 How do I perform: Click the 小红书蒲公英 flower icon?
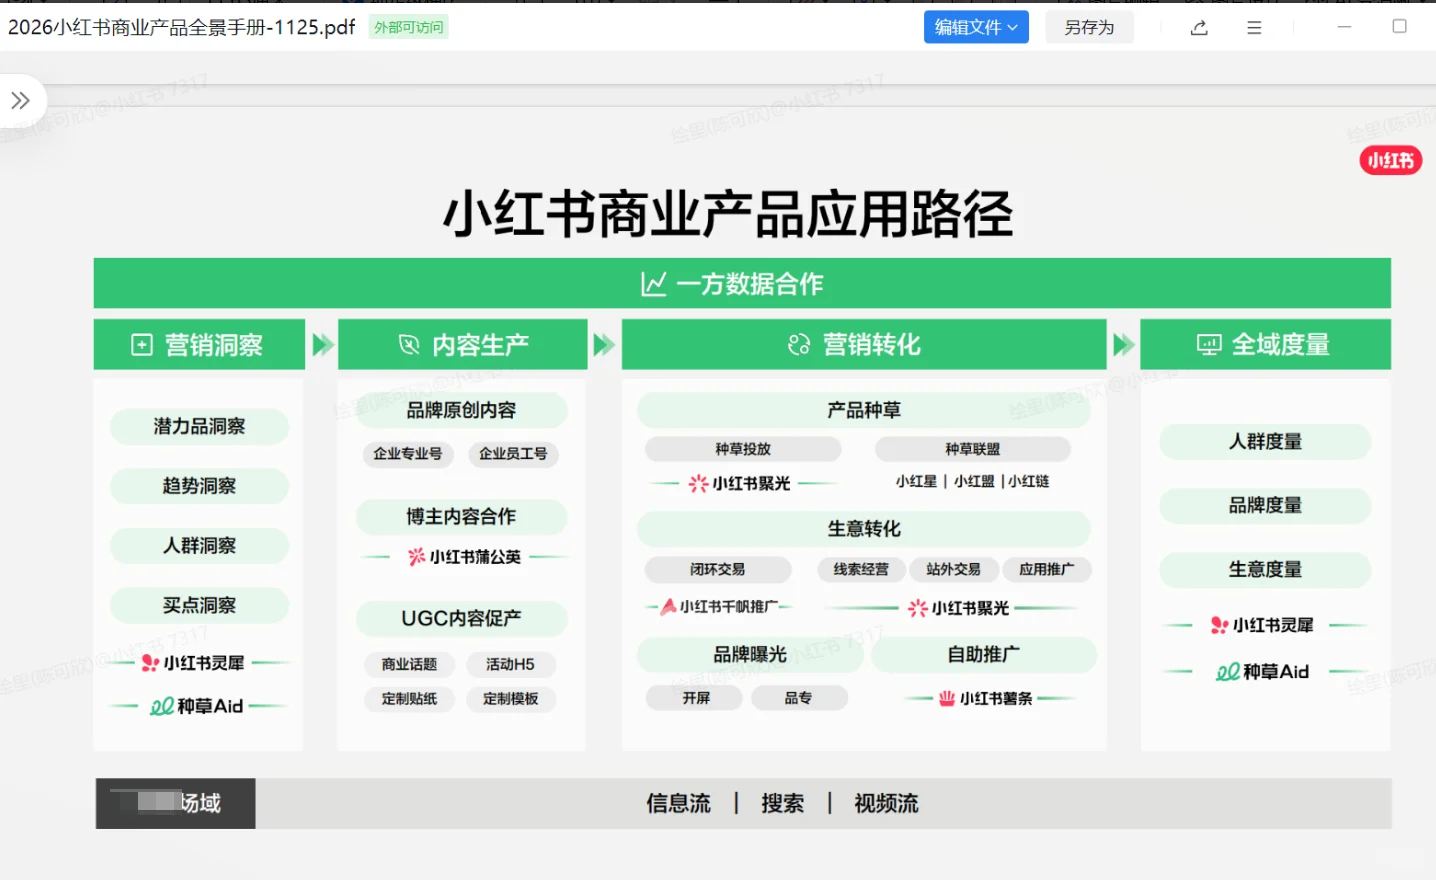coord(417,557)
